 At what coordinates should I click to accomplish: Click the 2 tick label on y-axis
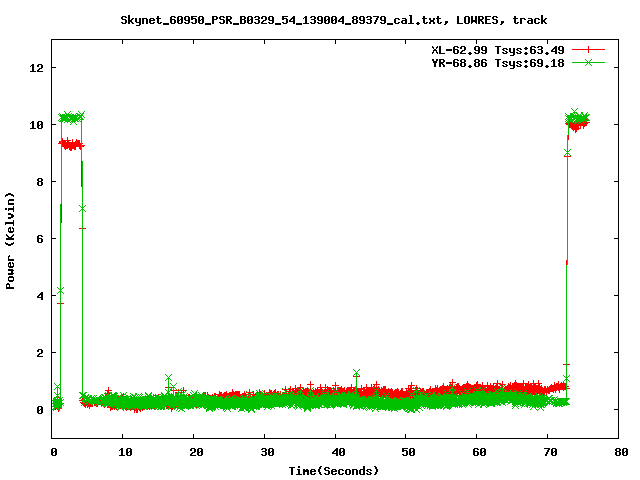click(41, 353)
